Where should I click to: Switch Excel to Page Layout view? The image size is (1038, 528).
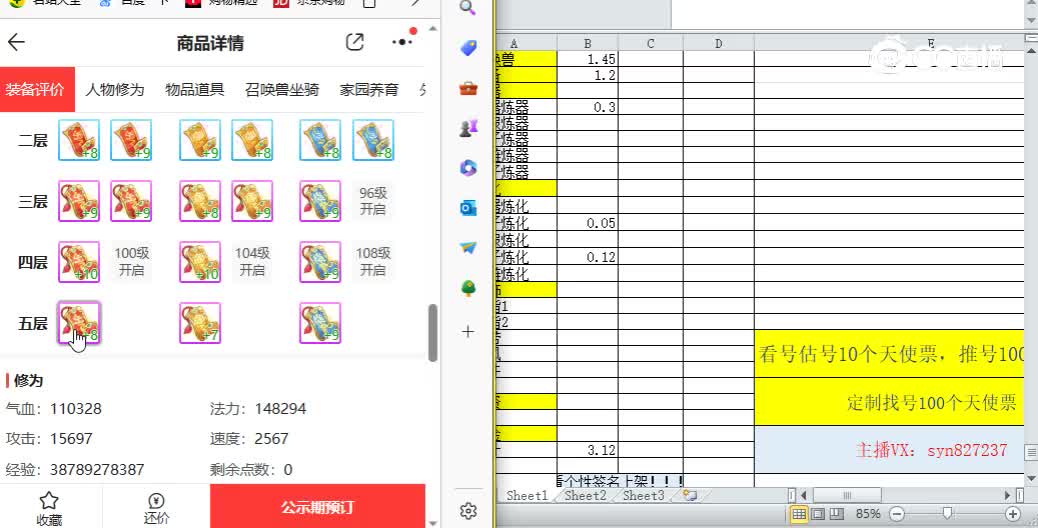(818, 514)
